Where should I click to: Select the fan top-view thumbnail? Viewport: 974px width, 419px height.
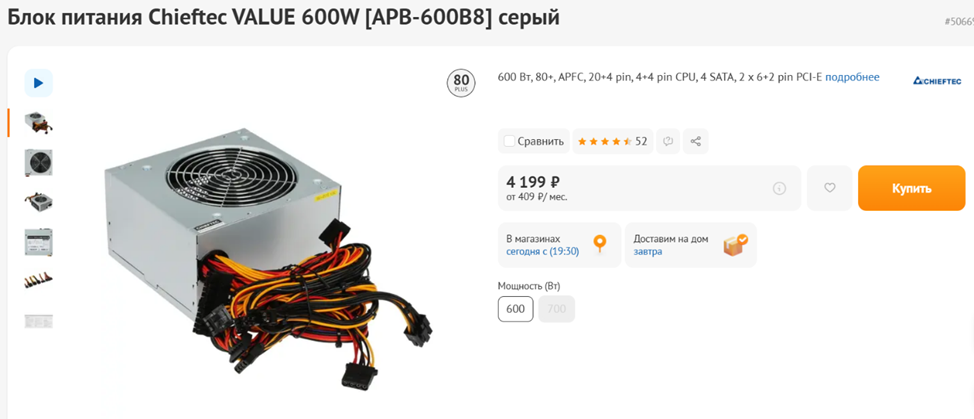tap(39, 162)
